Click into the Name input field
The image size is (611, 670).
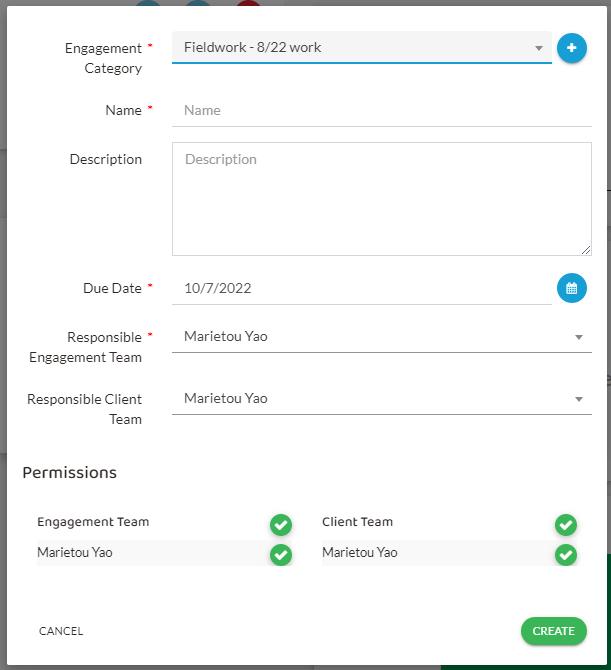380,110
